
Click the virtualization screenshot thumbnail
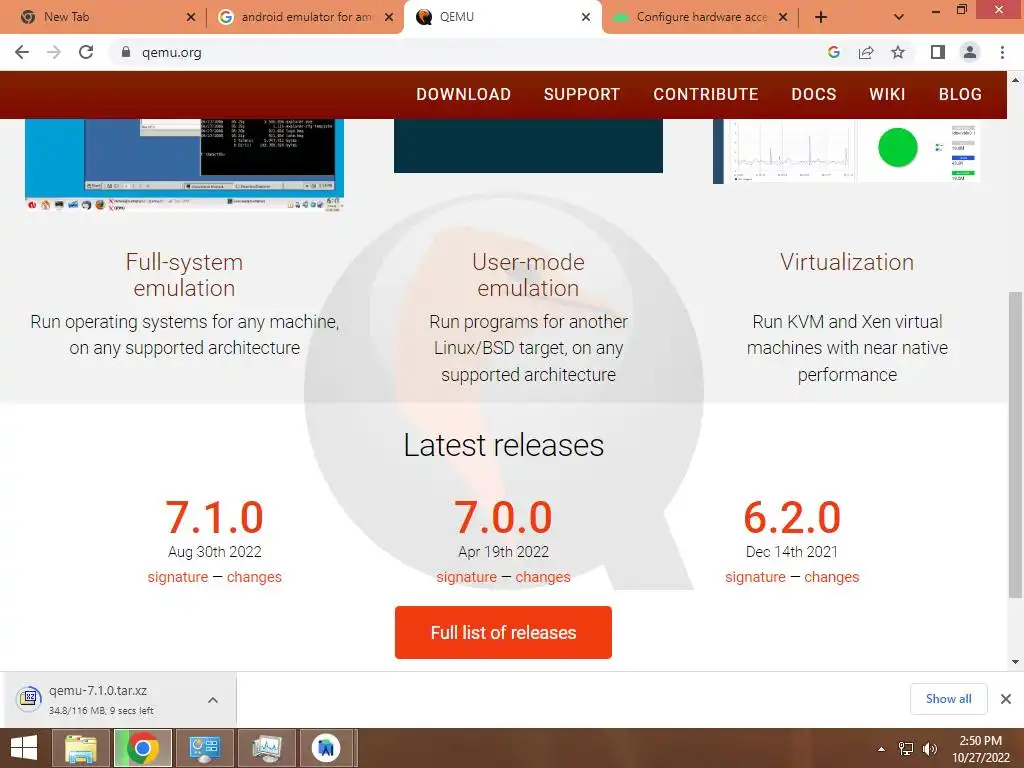(847, 151)
